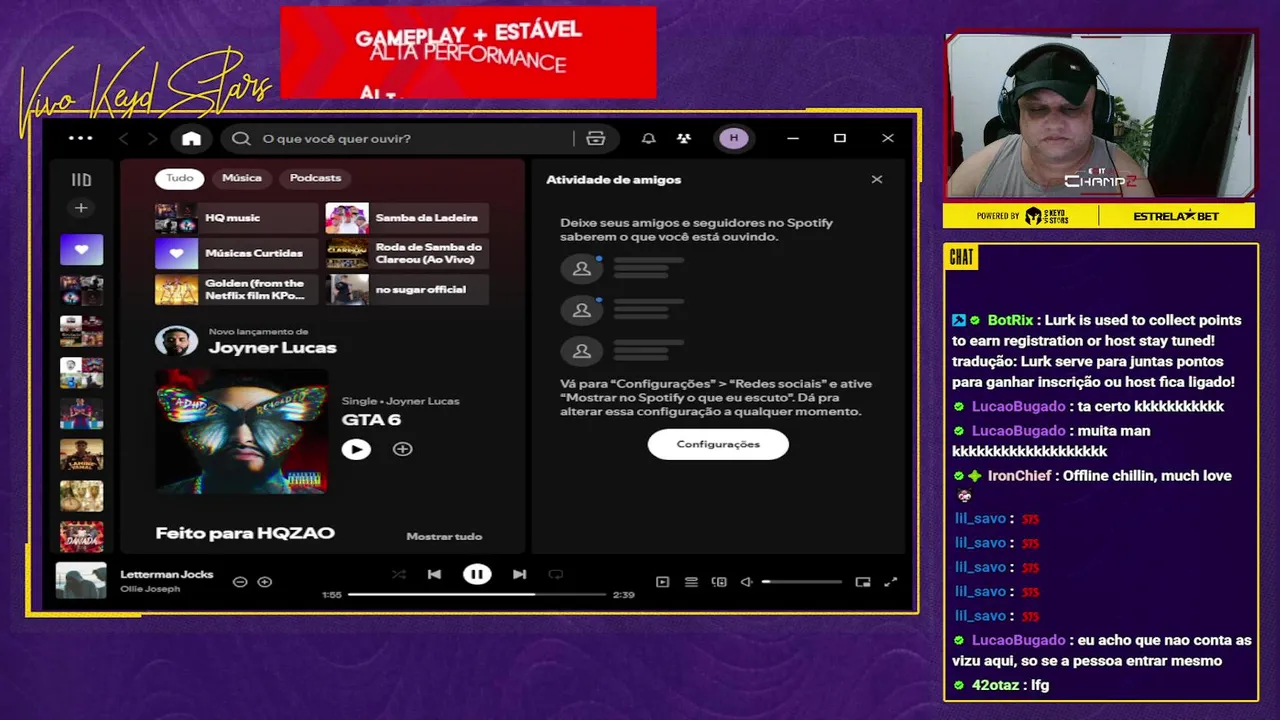1280x720 pixels.
Task: Add Letterman Jocks to Liked Songs
Action: tap(265, 582)
